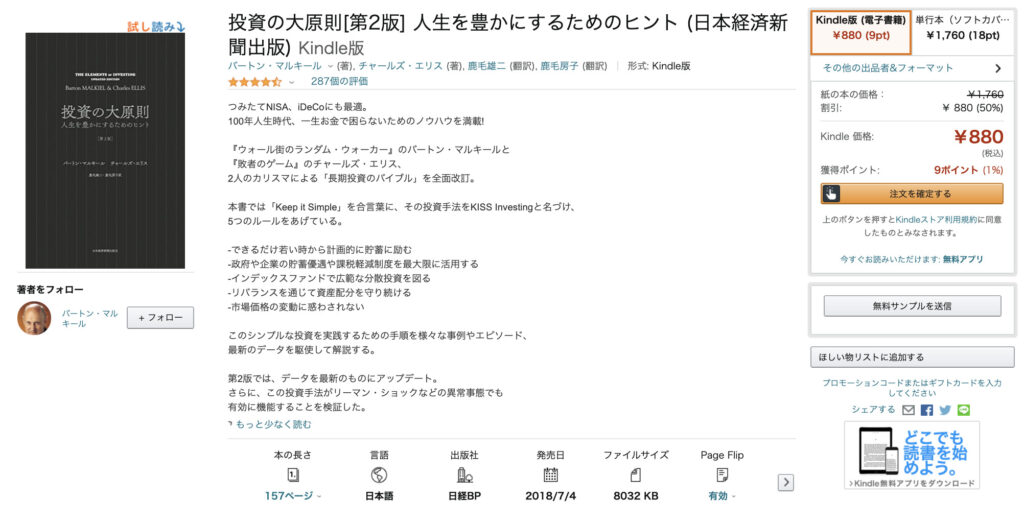Image resolution: width=1024 pixels, height=523 pixels.
Task: Click the 日経BP publisher value
Action: [x=464, y=496]
